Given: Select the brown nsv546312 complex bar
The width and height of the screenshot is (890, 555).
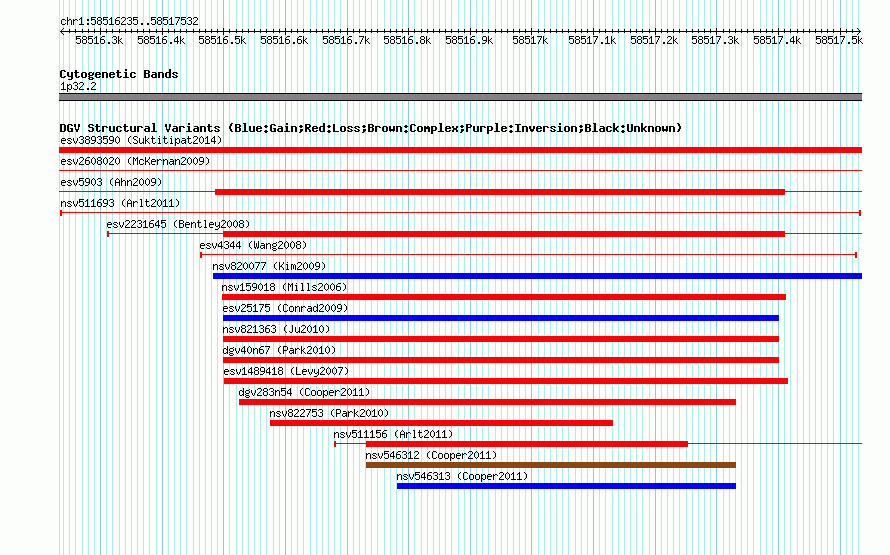Looking at the screenshot, I should coord(551,465).
